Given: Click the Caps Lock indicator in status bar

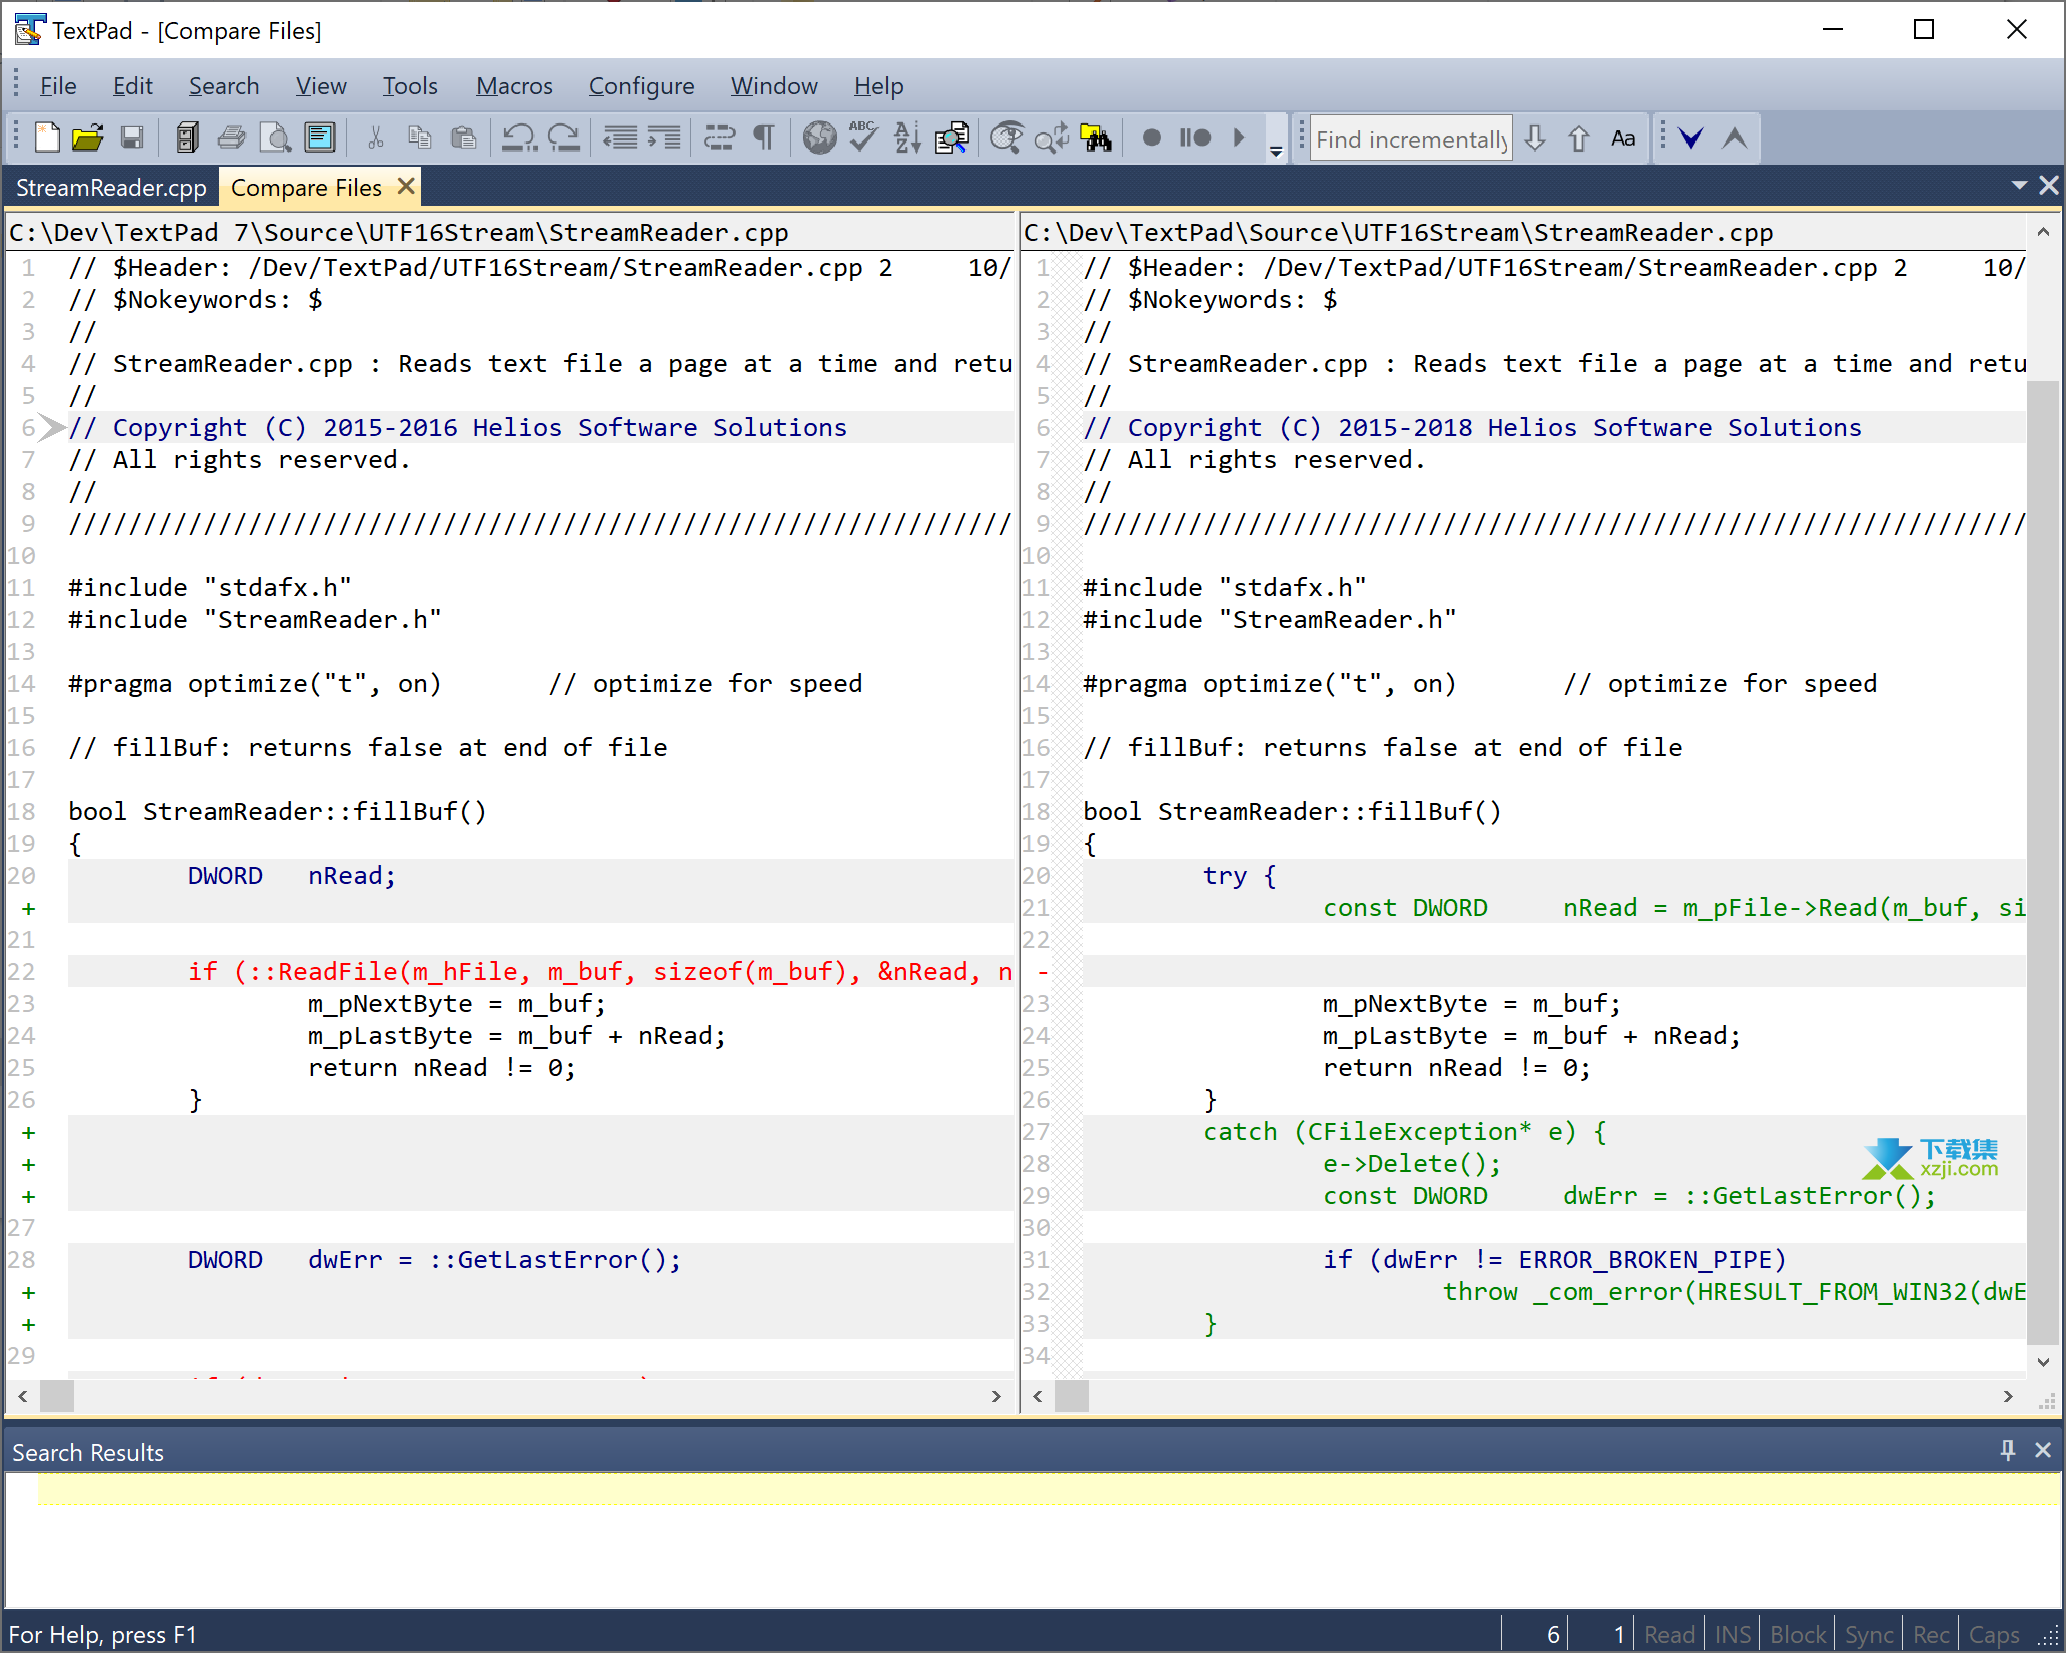Looking at the screenshot, I should click(2010, 1633).
